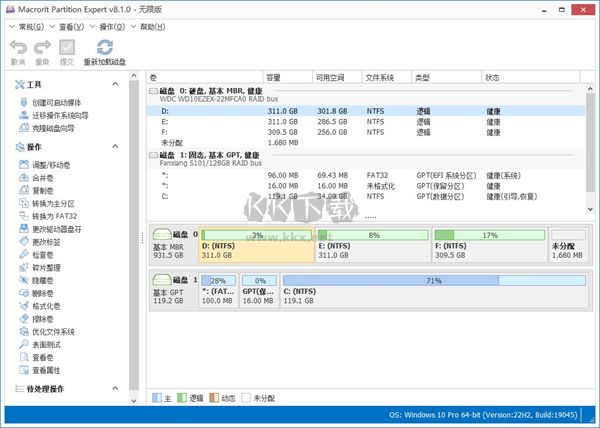Choose 转换为 FAT32 conversion

pyautogui.click(x=48, y=216)
